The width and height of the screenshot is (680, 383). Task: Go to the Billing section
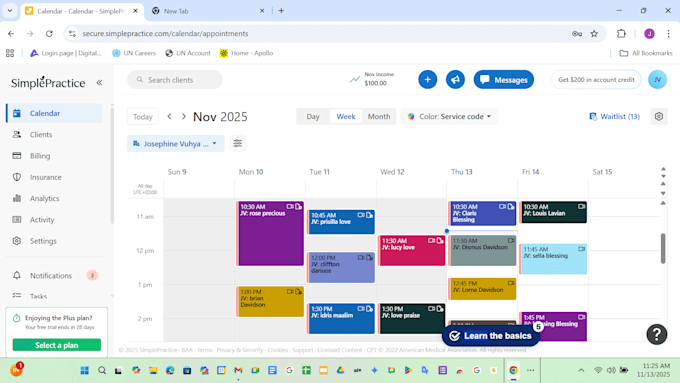55,156
